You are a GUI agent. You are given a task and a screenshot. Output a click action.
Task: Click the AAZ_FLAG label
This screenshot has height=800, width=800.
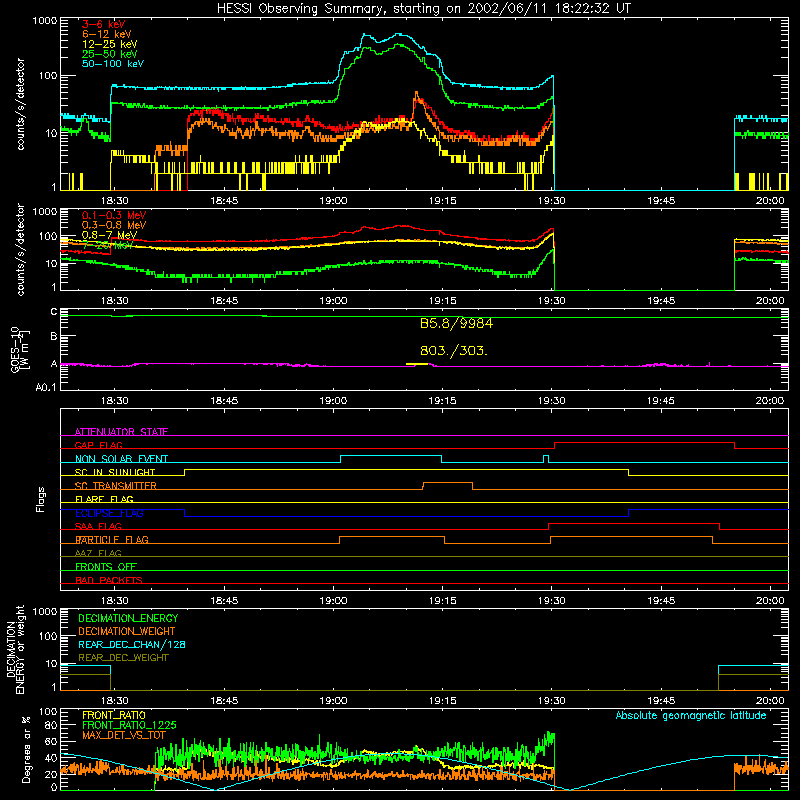pos(98,553)
